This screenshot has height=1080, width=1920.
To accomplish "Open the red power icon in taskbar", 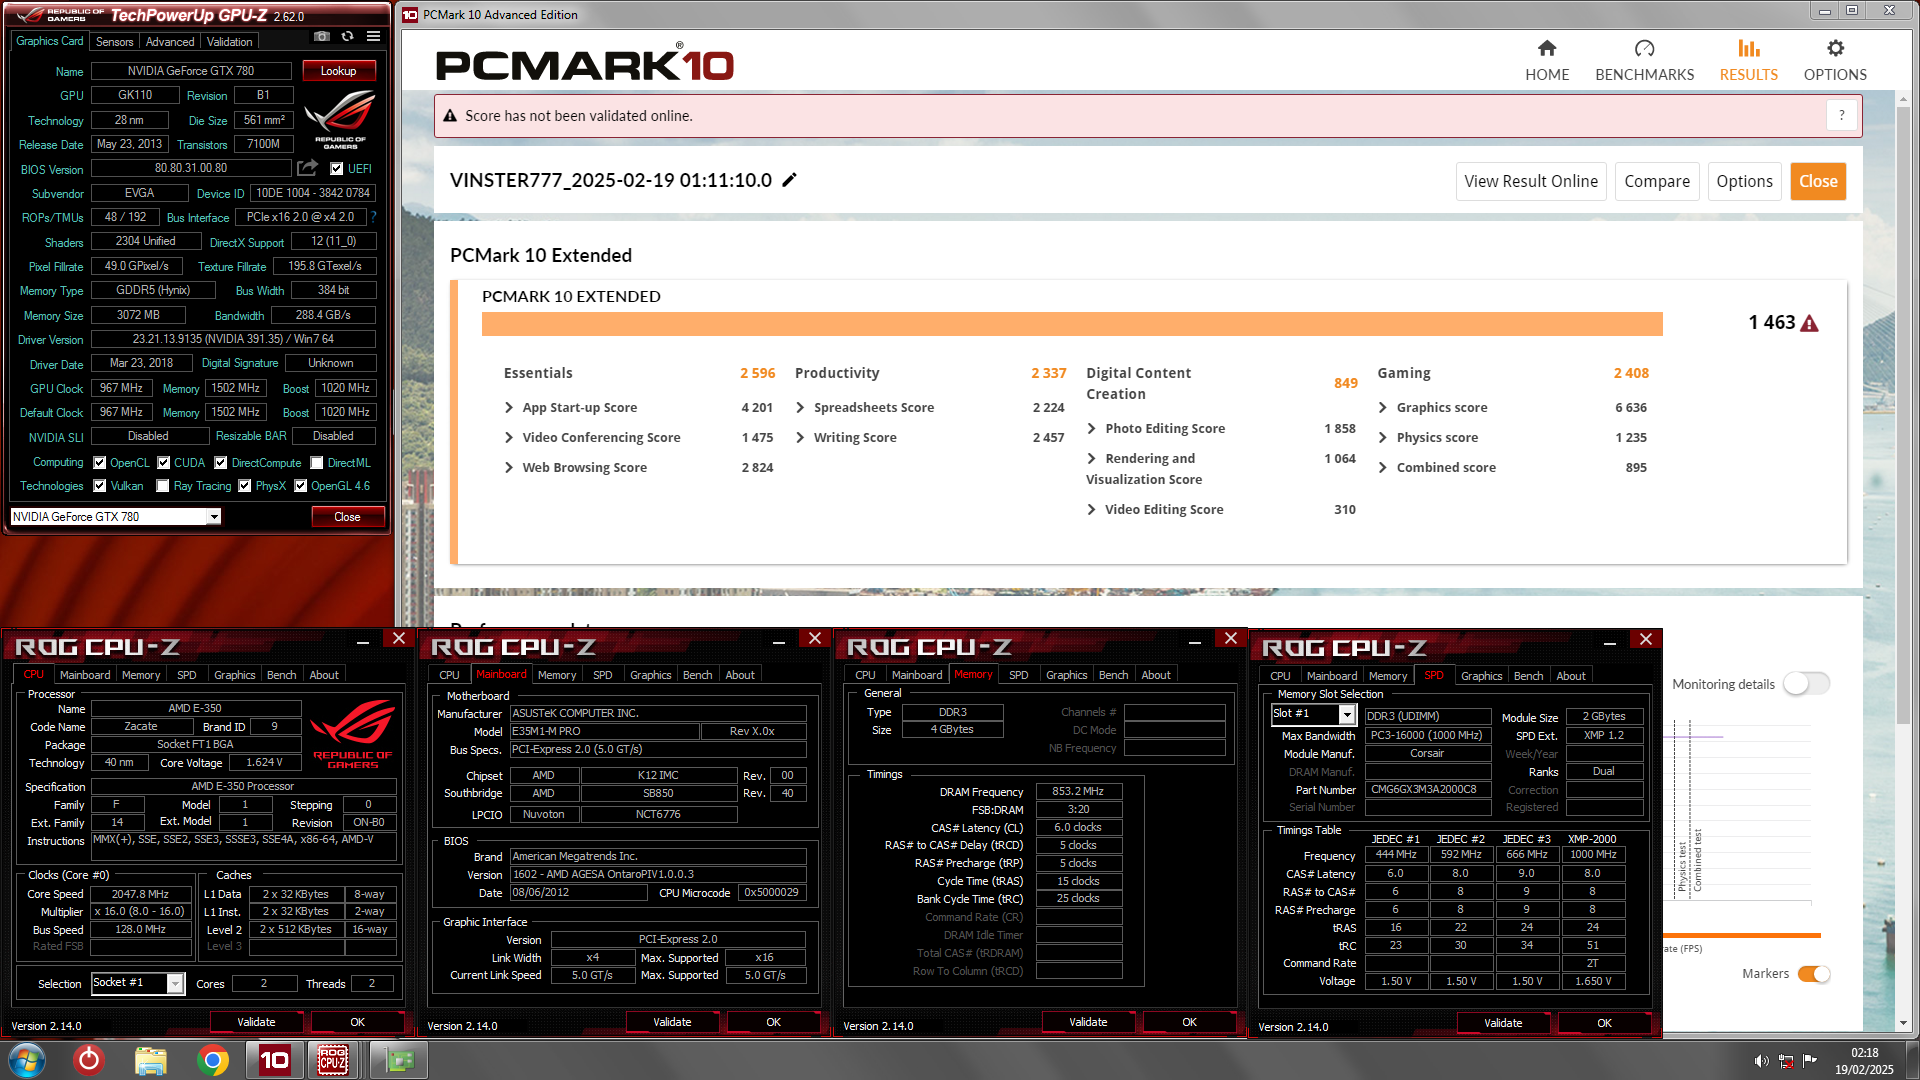I will pyautogui.click(x=89, y=1060).
